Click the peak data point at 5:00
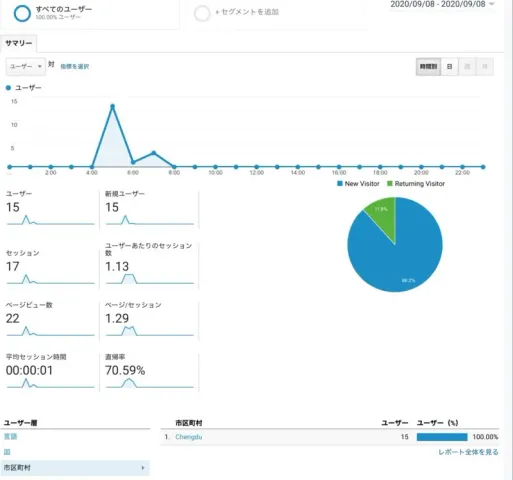 pyautogui.click(x=113, y=106)
